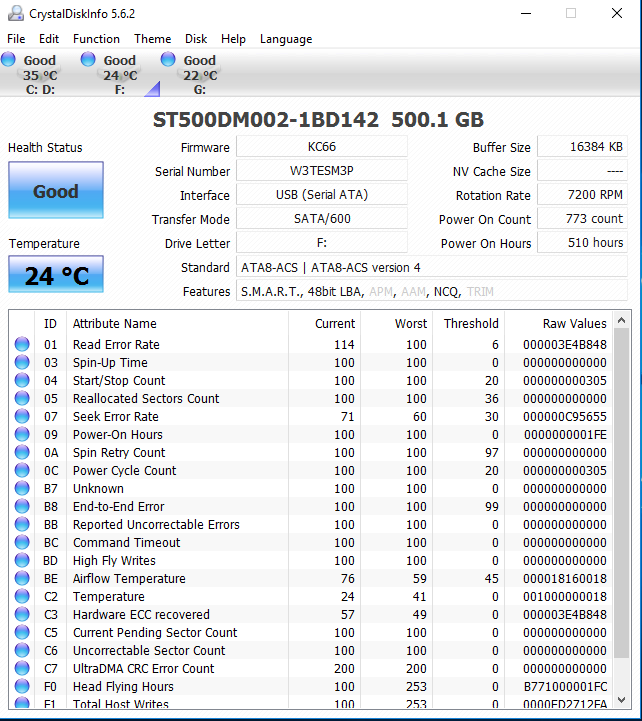Click the Drive Letter field F:
This screenshot has width=642, height=721.
pos(321,242)
